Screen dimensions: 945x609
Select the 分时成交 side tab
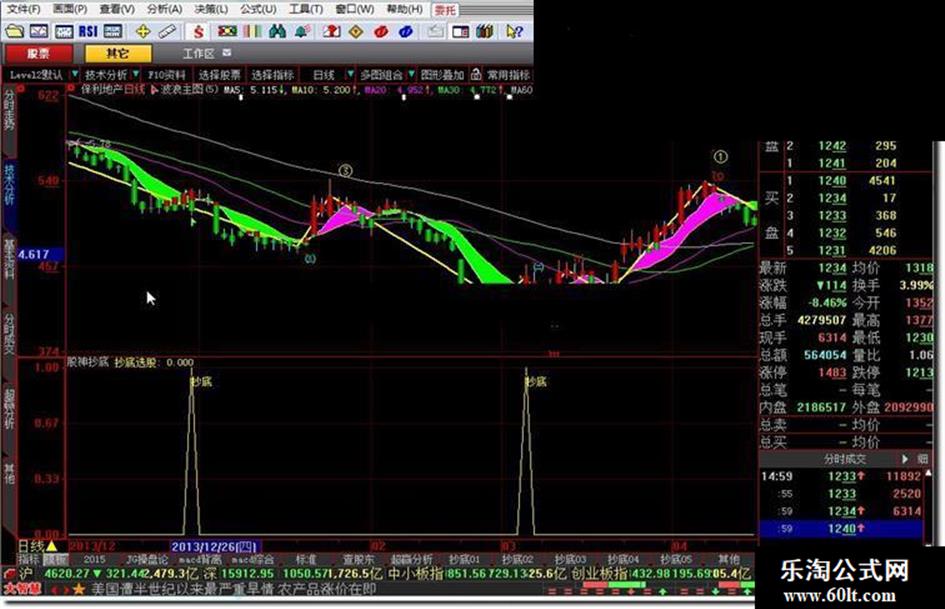pyautogui.click(x=9, y=333)
